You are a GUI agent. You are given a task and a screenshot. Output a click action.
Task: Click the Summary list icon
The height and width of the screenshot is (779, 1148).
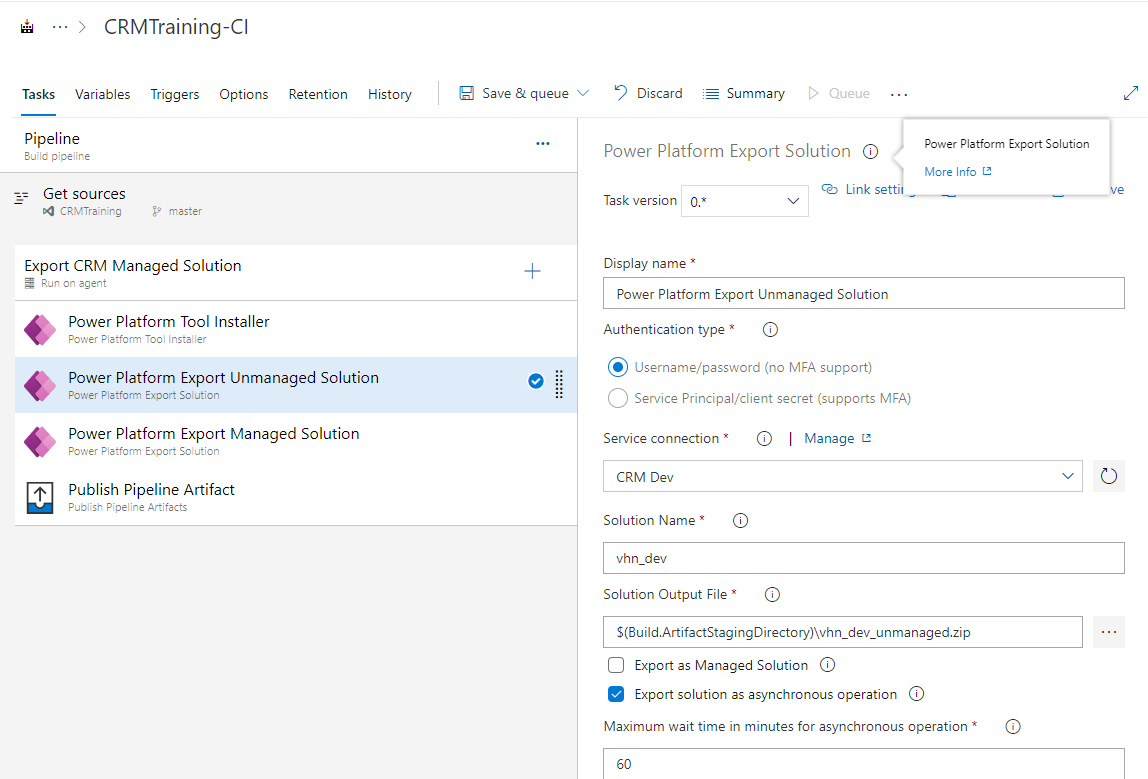[x=711, y=94]
